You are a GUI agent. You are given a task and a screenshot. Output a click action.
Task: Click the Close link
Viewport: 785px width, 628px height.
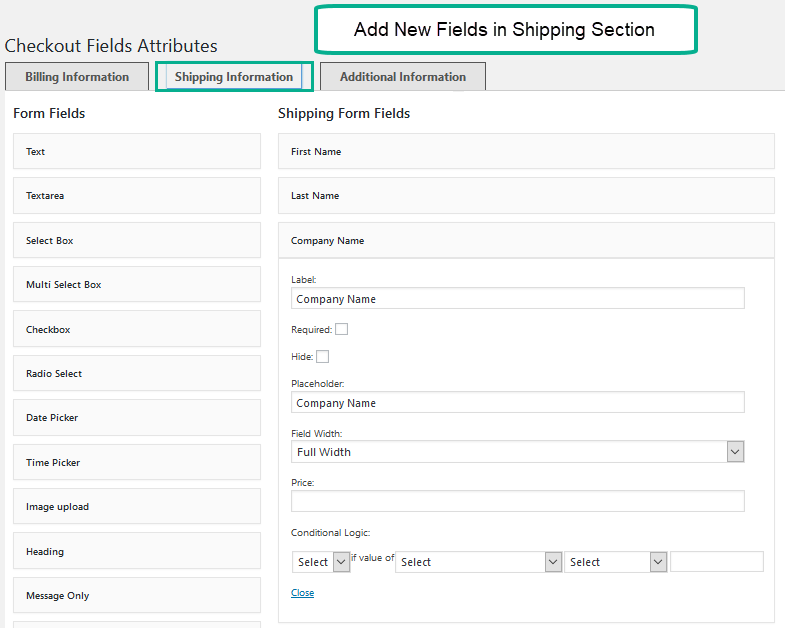click(x=302, y=593)
